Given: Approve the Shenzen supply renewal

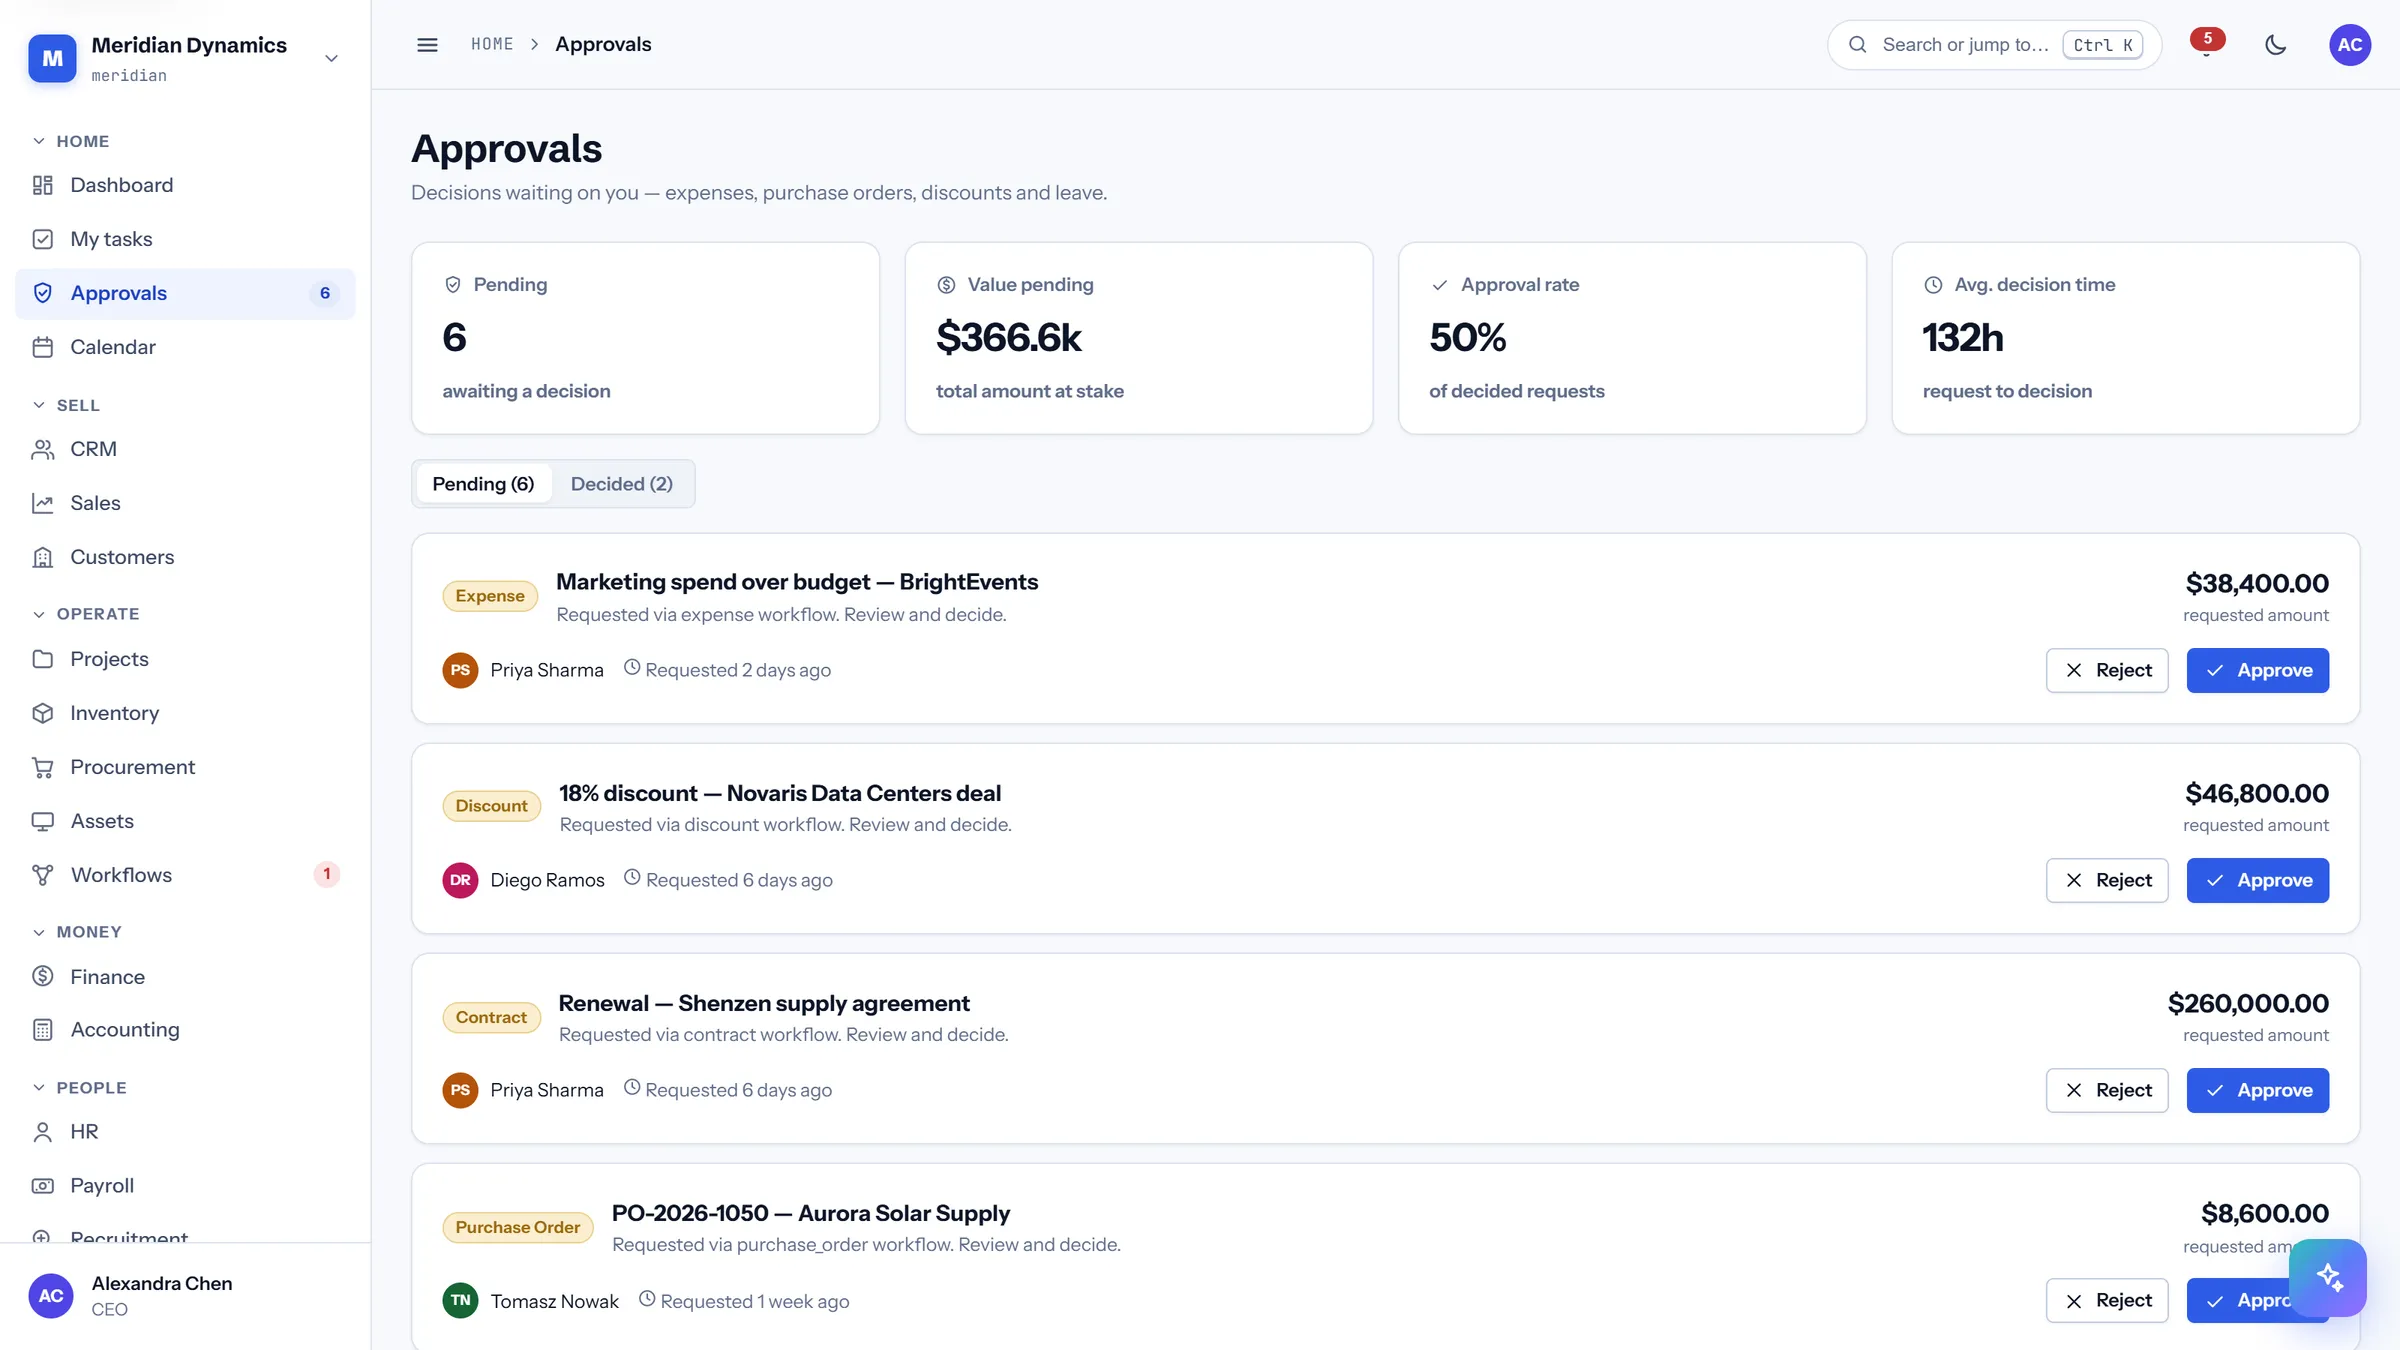Looking at the screenshot, I should pyautogui.click(x=2257, y=1090).
